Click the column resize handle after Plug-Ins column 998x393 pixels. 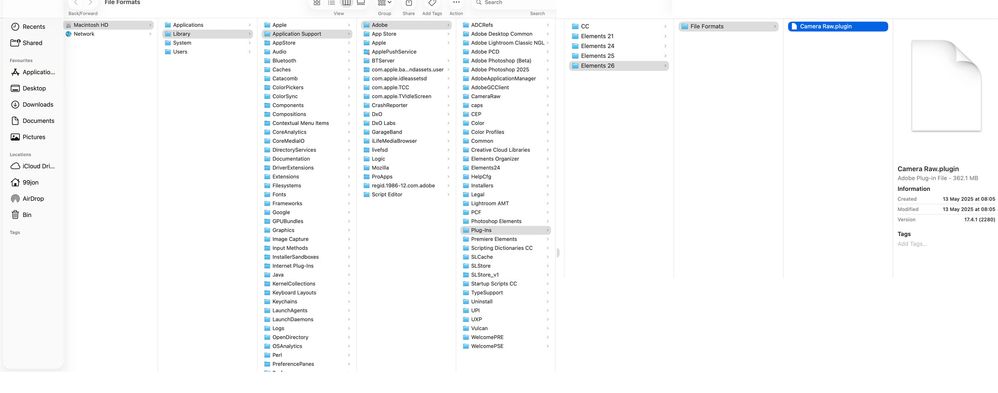pyautogui.click(x=558, y=253)
